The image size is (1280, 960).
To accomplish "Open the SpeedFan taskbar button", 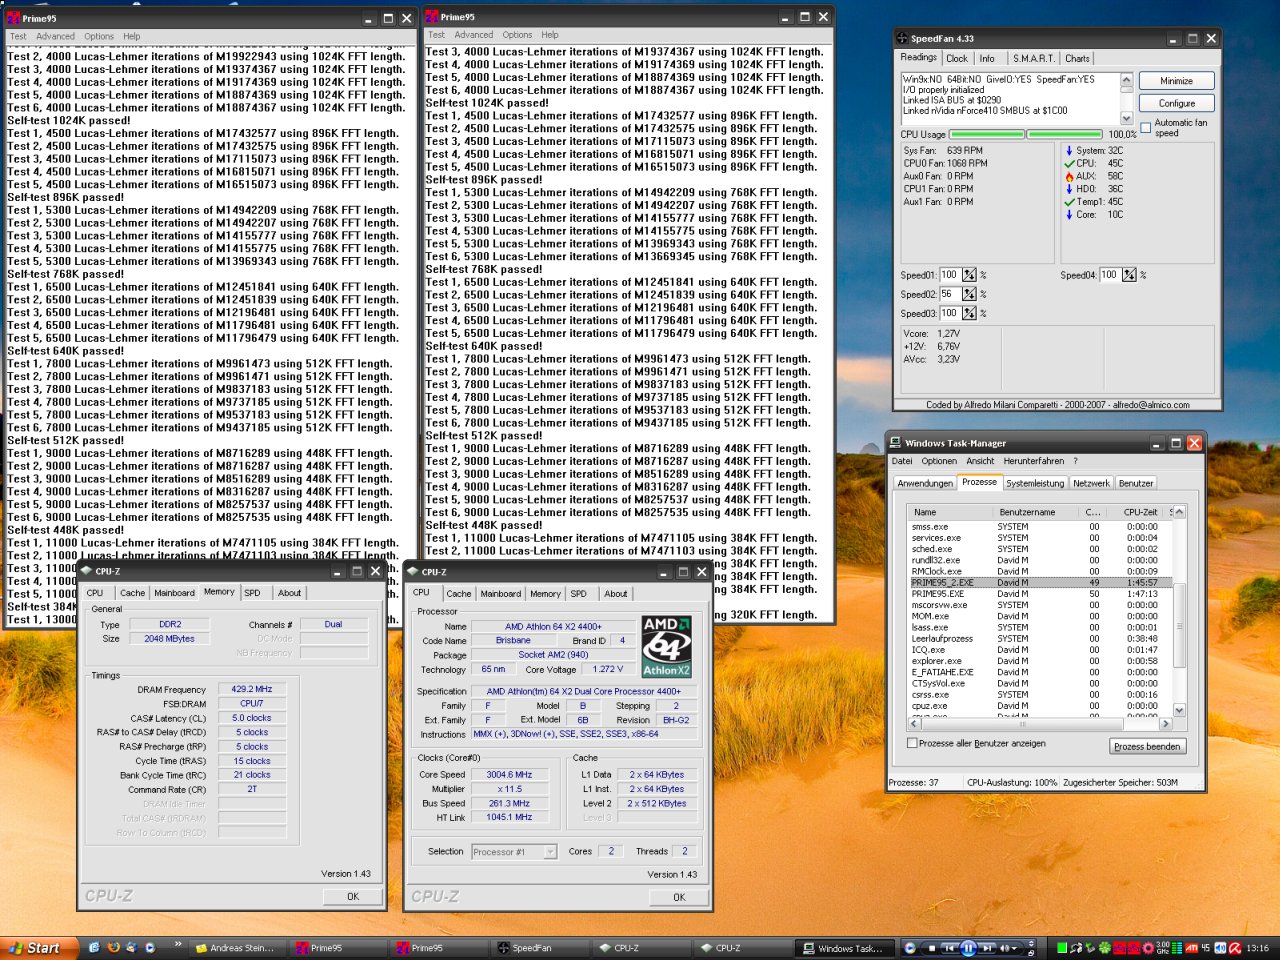I will pos(540,948).
